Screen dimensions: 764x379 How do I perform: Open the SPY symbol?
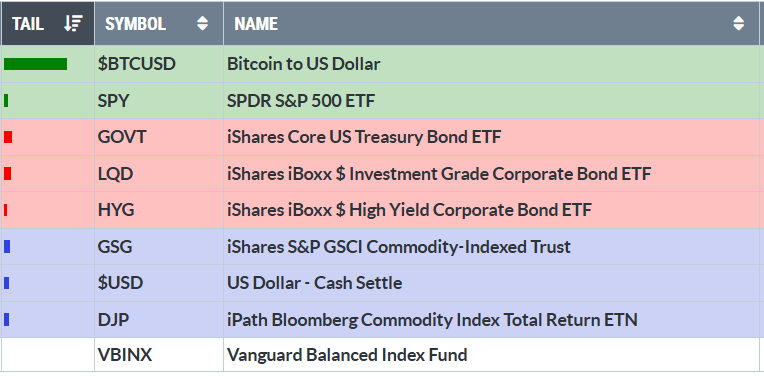[x=114, y=101]
